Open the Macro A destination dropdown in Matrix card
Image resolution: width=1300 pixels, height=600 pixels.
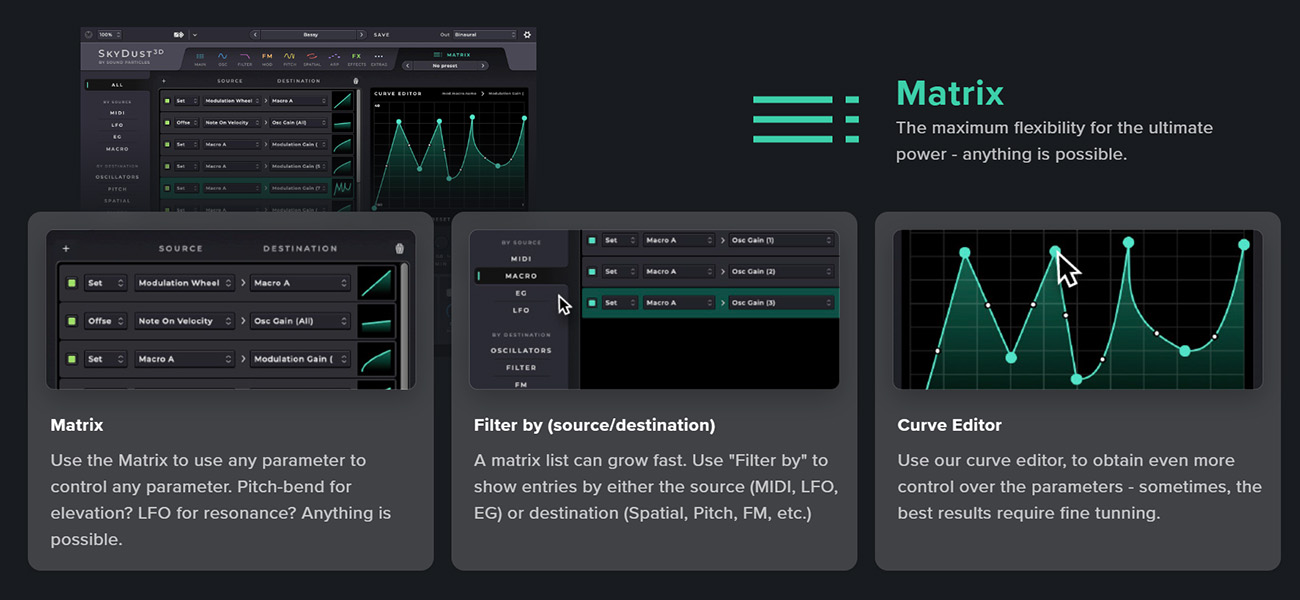pyautogui.click(x=301, y=283)
